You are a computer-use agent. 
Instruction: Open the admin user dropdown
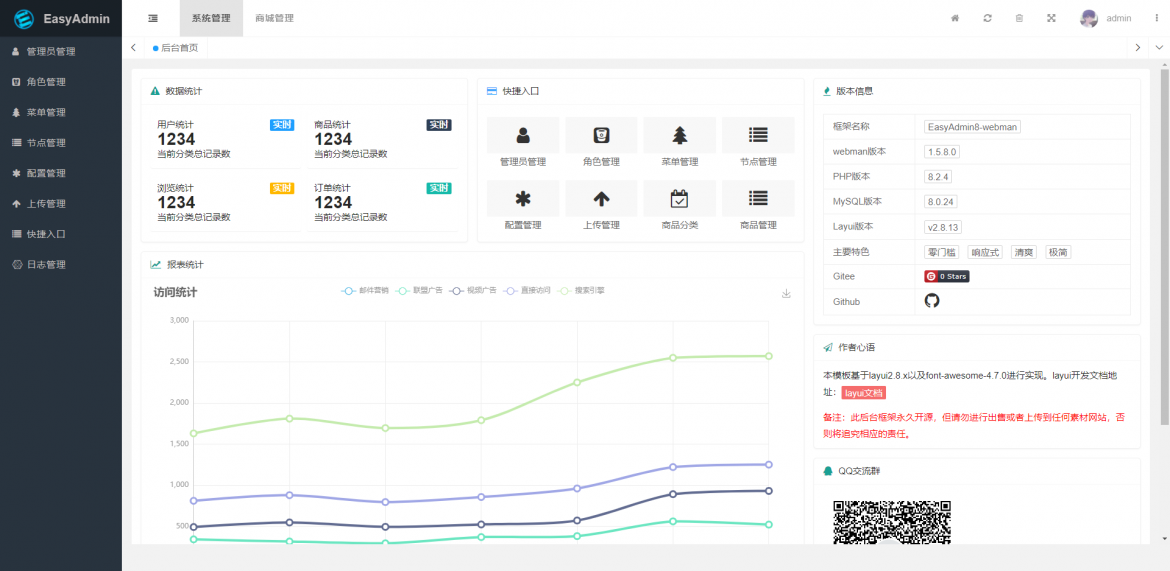click(1119, 18)
